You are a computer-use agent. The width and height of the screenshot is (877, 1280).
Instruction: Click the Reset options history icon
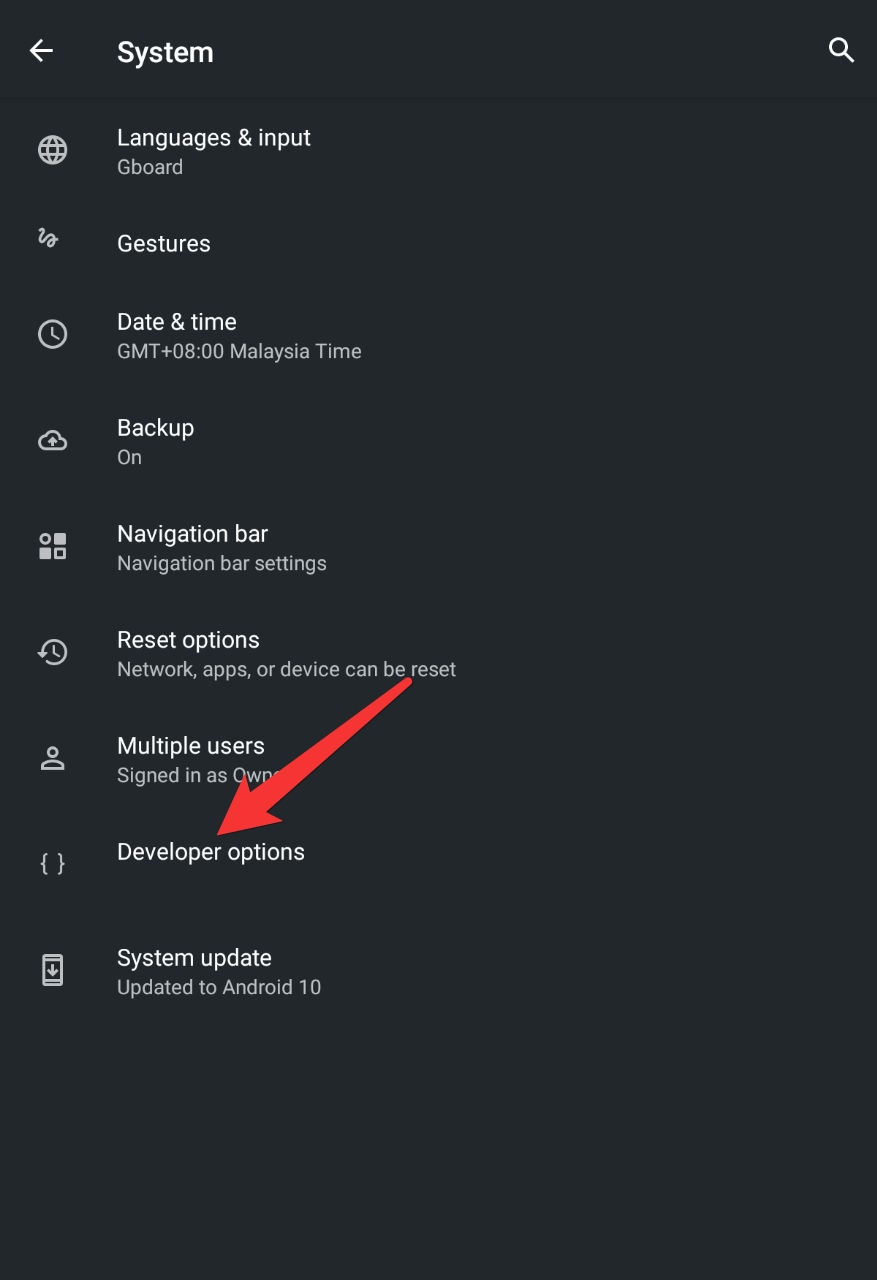tap(53, 652)
